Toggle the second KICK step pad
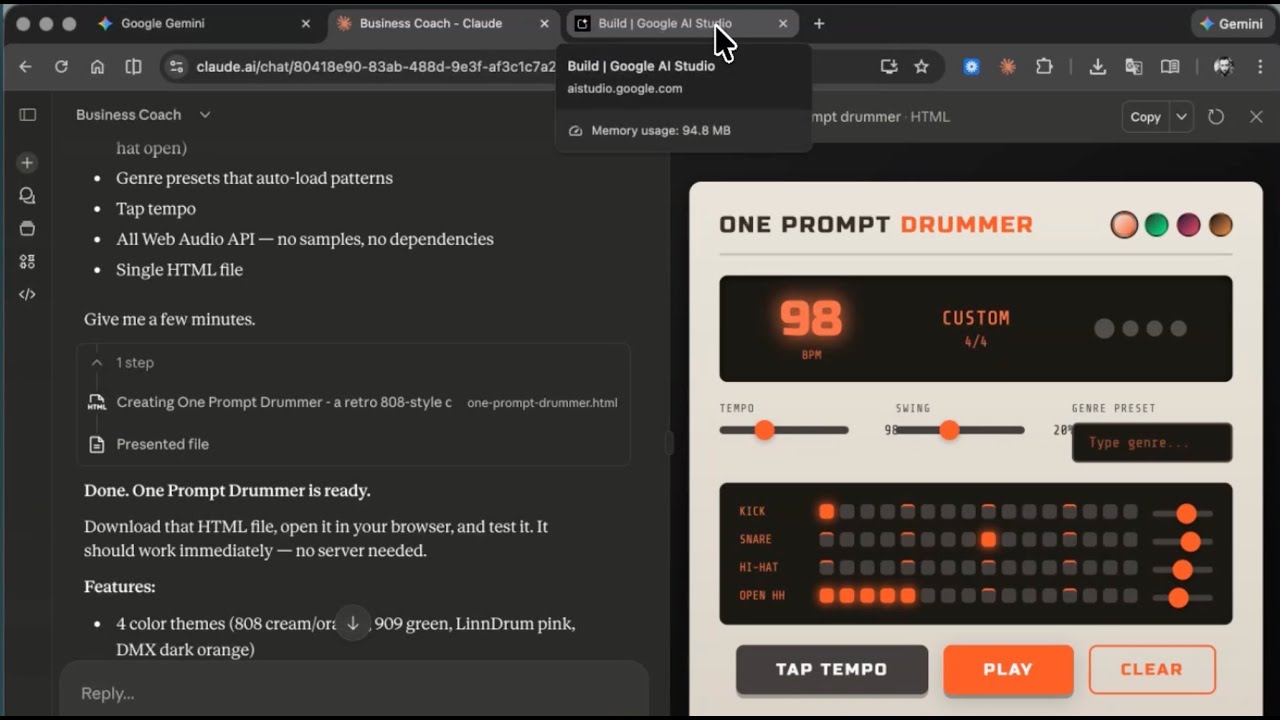This screenshot has height=720, width=1280. click(847, 511)
